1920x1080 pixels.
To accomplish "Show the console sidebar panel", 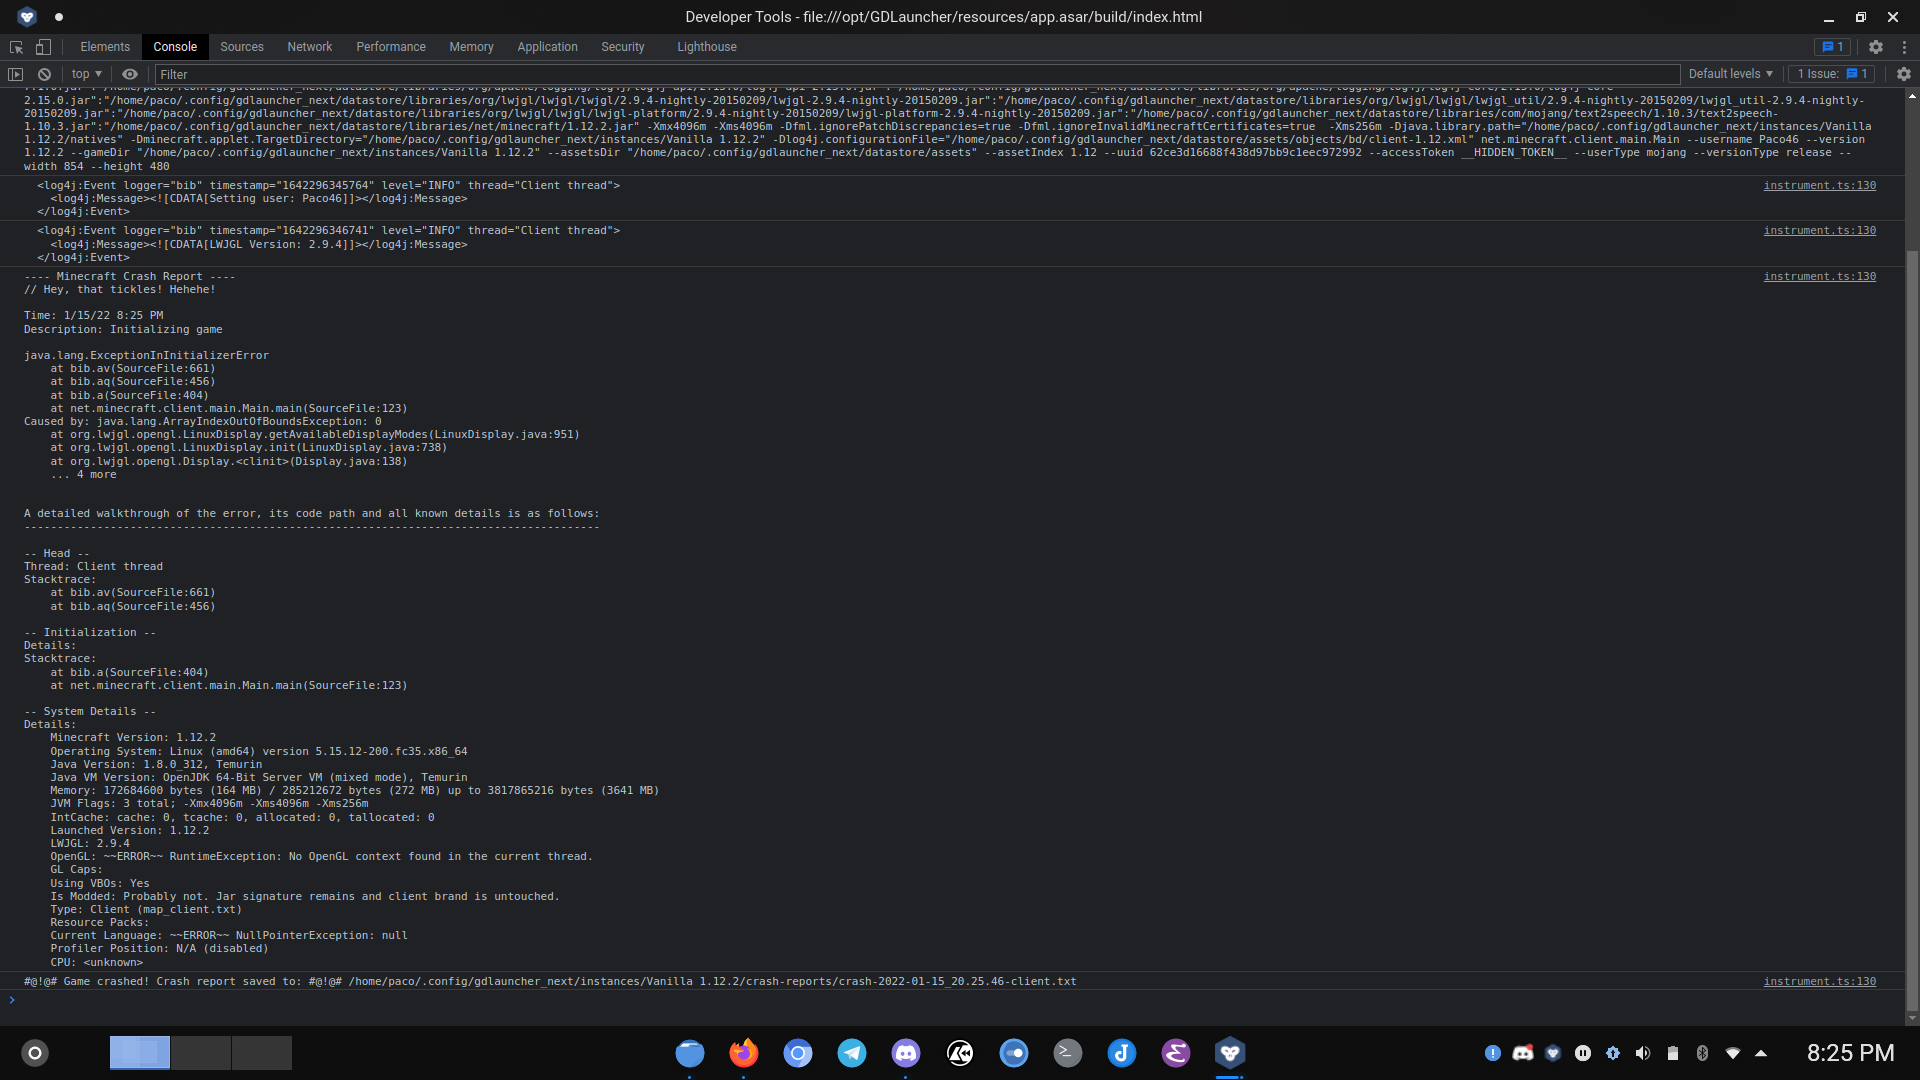I will (15, 74).
